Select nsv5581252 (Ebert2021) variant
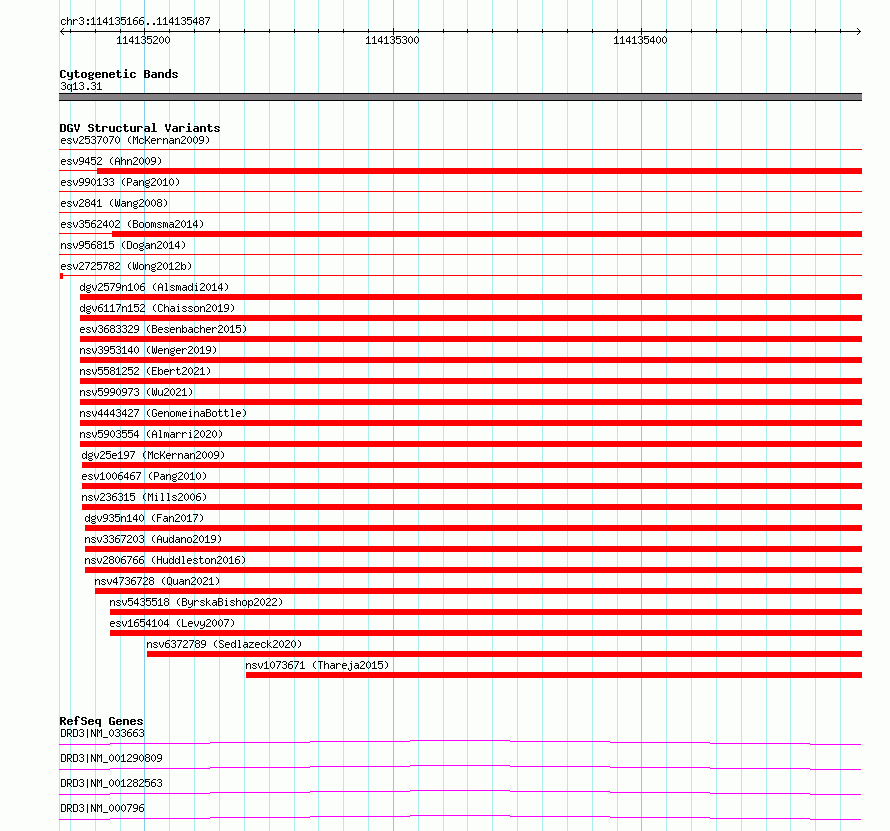Viewport: 890px width, 831px height. pyautogui.click(x=145, y=371)
